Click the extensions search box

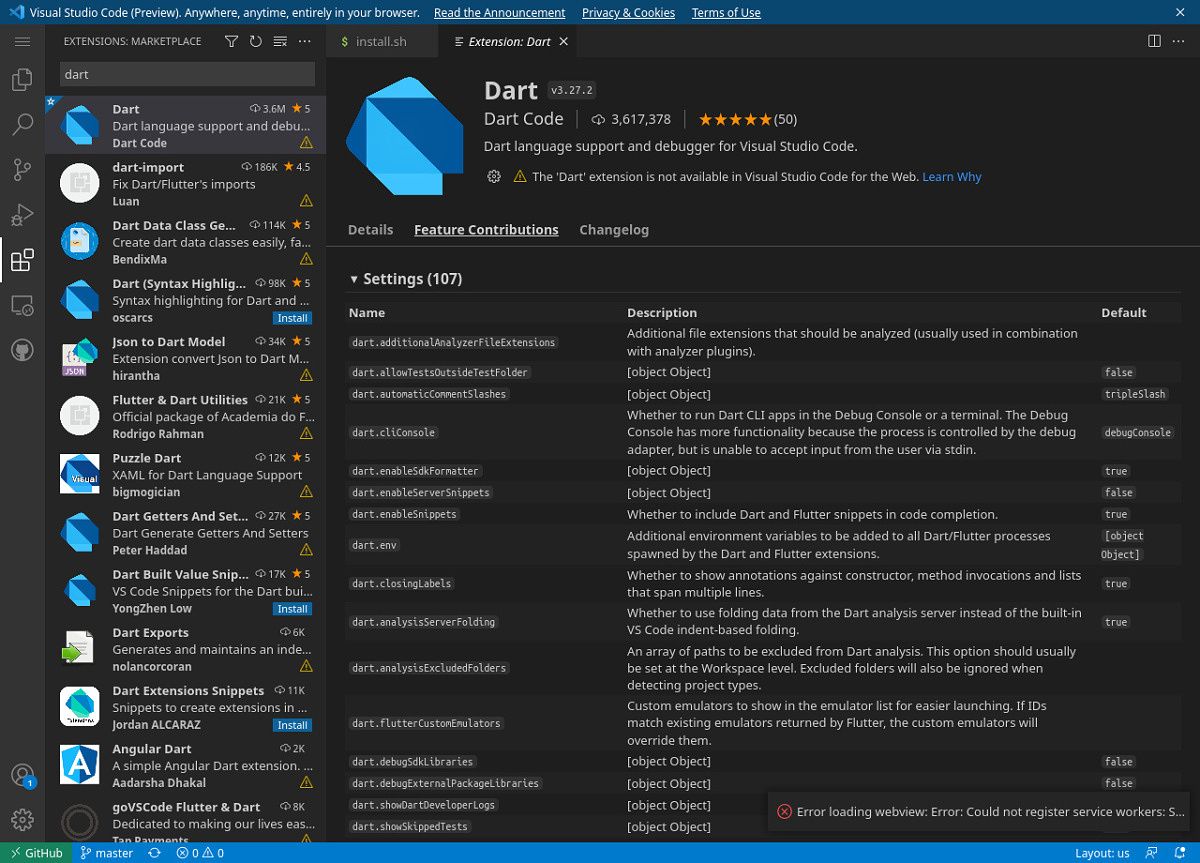coord(188,74)
